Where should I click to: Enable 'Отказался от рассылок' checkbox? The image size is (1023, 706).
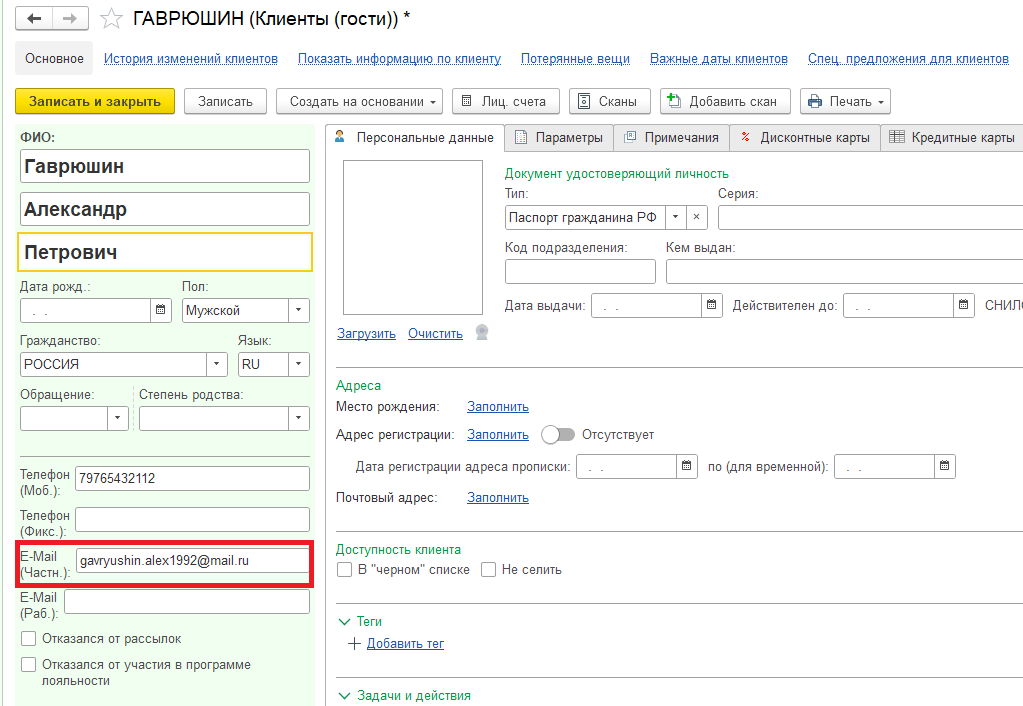[x=28, y=638]
